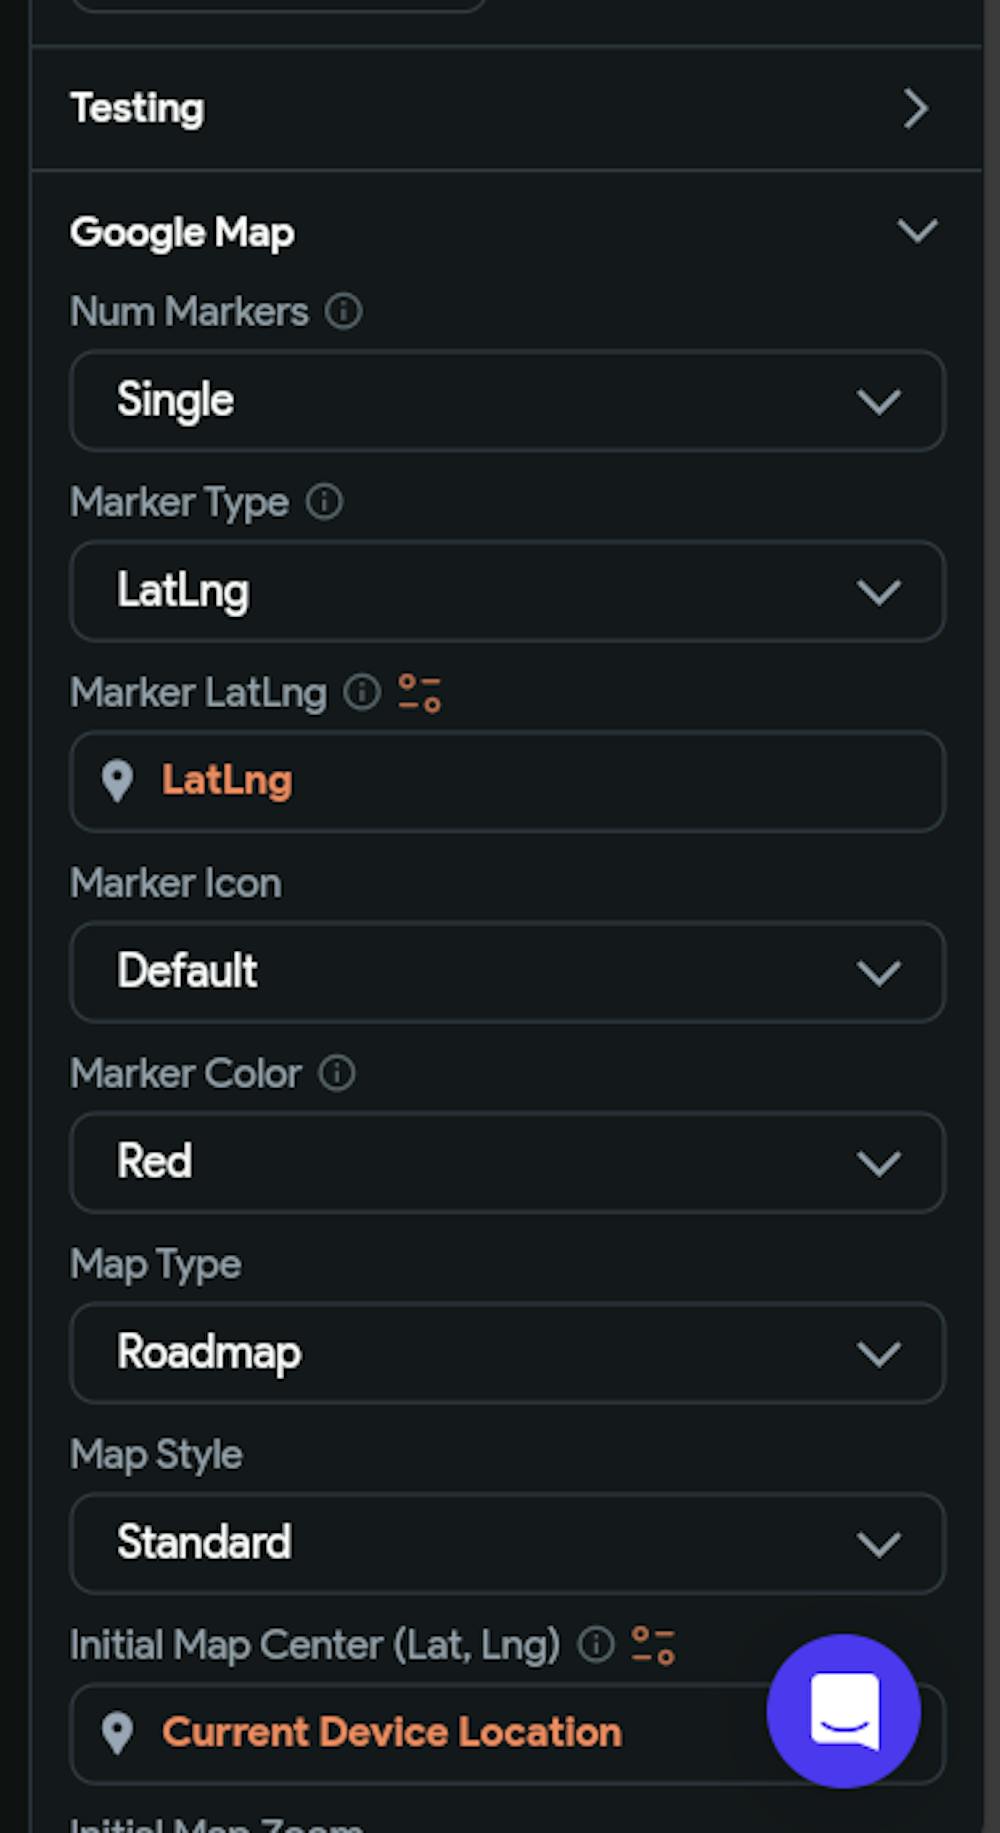This screenshot has height=1833, width=1000.
Task: Click the Num Markers info icon
Action: (x=343, y=311)
